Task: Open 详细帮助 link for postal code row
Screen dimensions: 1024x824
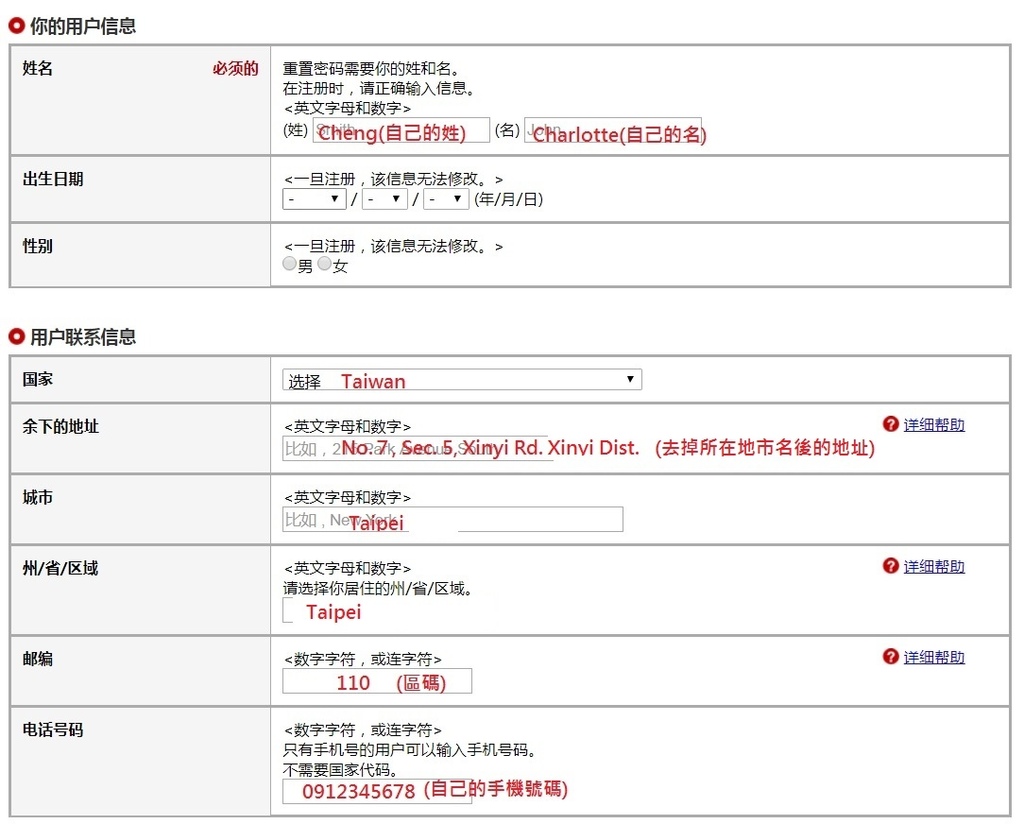Action: coord(934,657)
